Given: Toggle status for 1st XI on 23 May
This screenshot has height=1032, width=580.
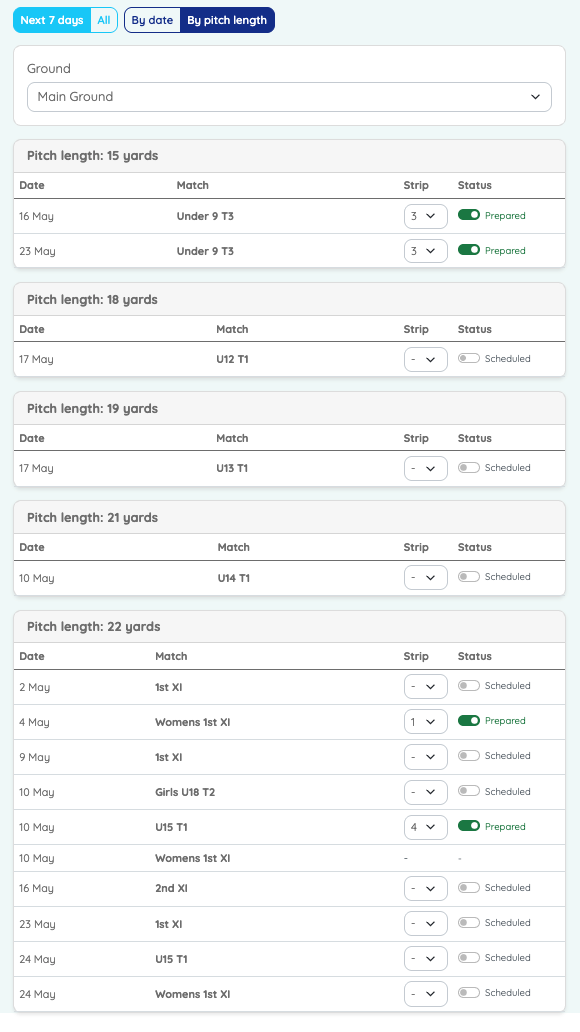Looking at the screenshot, I should 468,922.
